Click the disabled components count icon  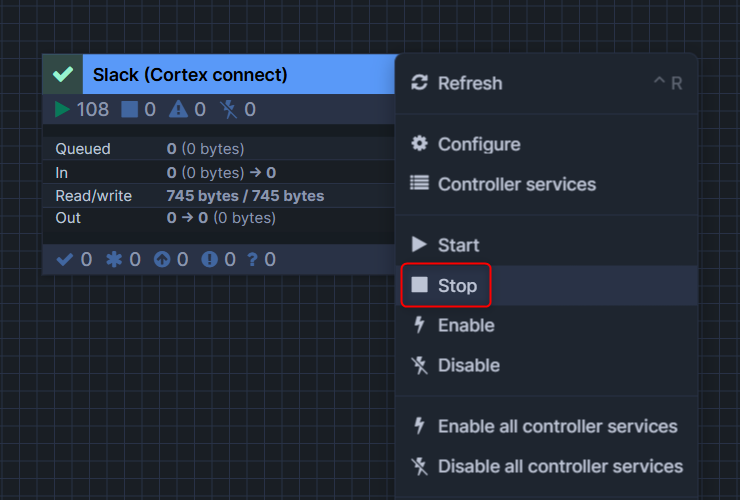click(228, 109)
